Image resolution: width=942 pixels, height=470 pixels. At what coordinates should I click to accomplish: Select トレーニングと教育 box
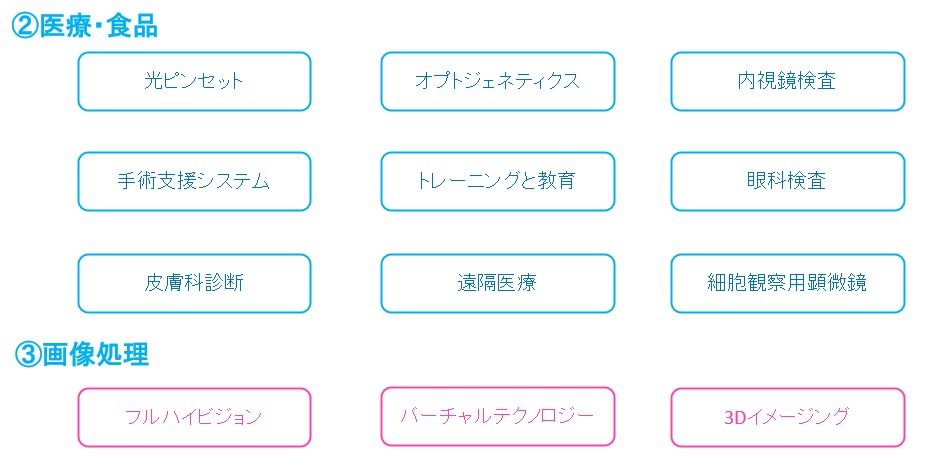(497, 181)
